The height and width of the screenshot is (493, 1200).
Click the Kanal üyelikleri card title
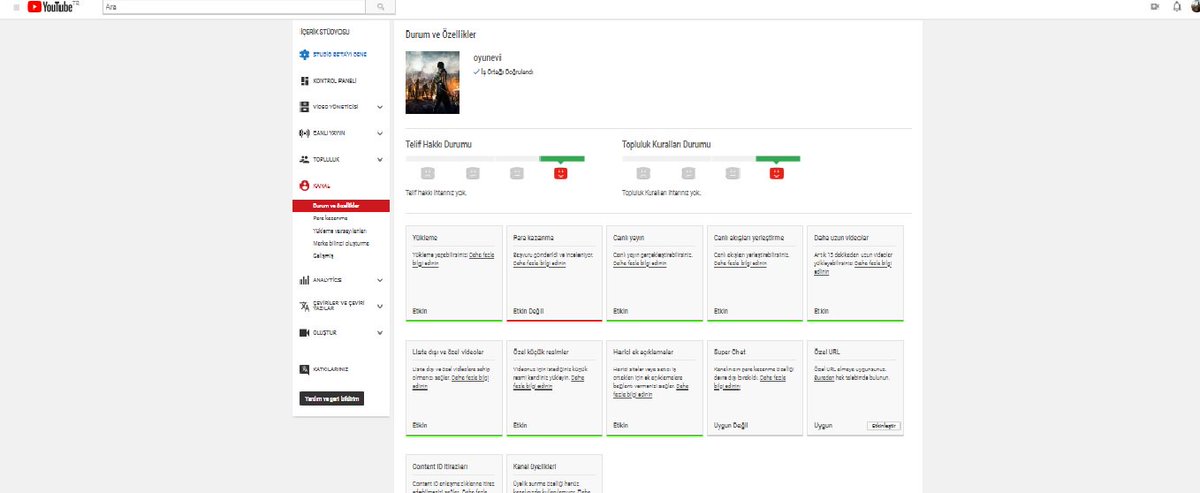(534, 467)
